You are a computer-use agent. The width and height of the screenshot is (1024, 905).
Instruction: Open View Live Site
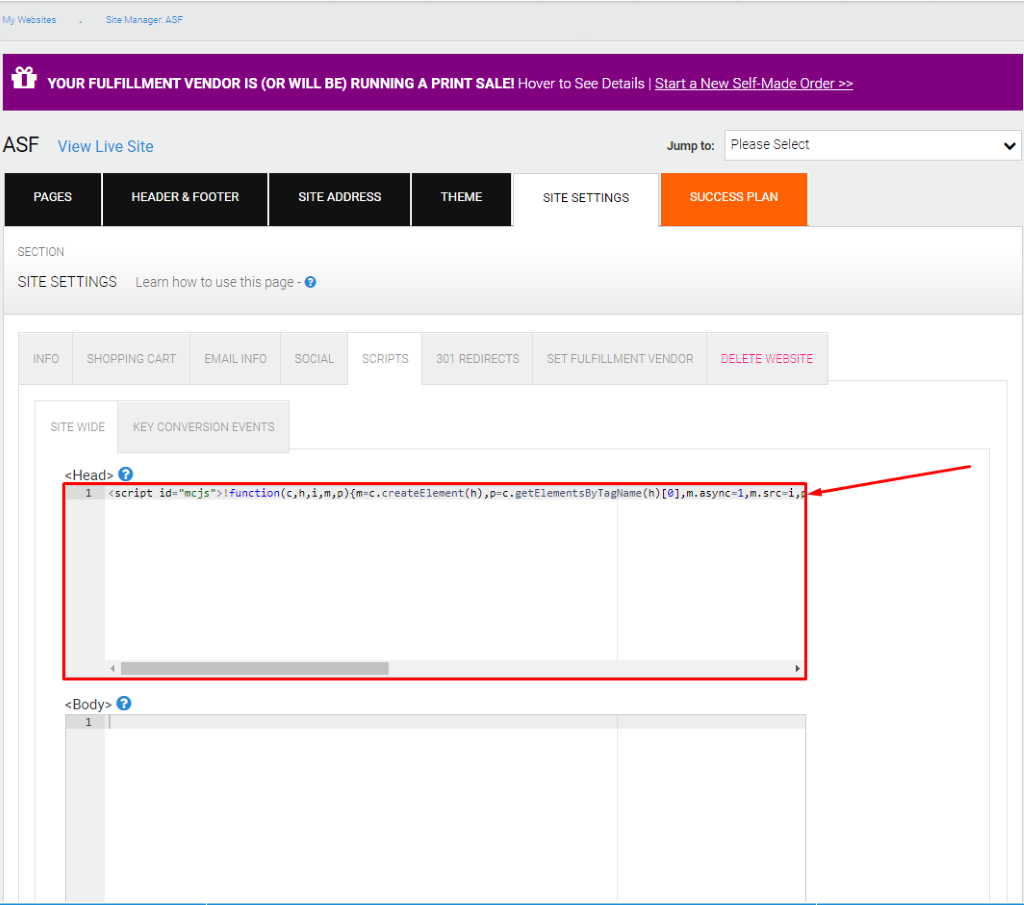[x=104, y=146]
